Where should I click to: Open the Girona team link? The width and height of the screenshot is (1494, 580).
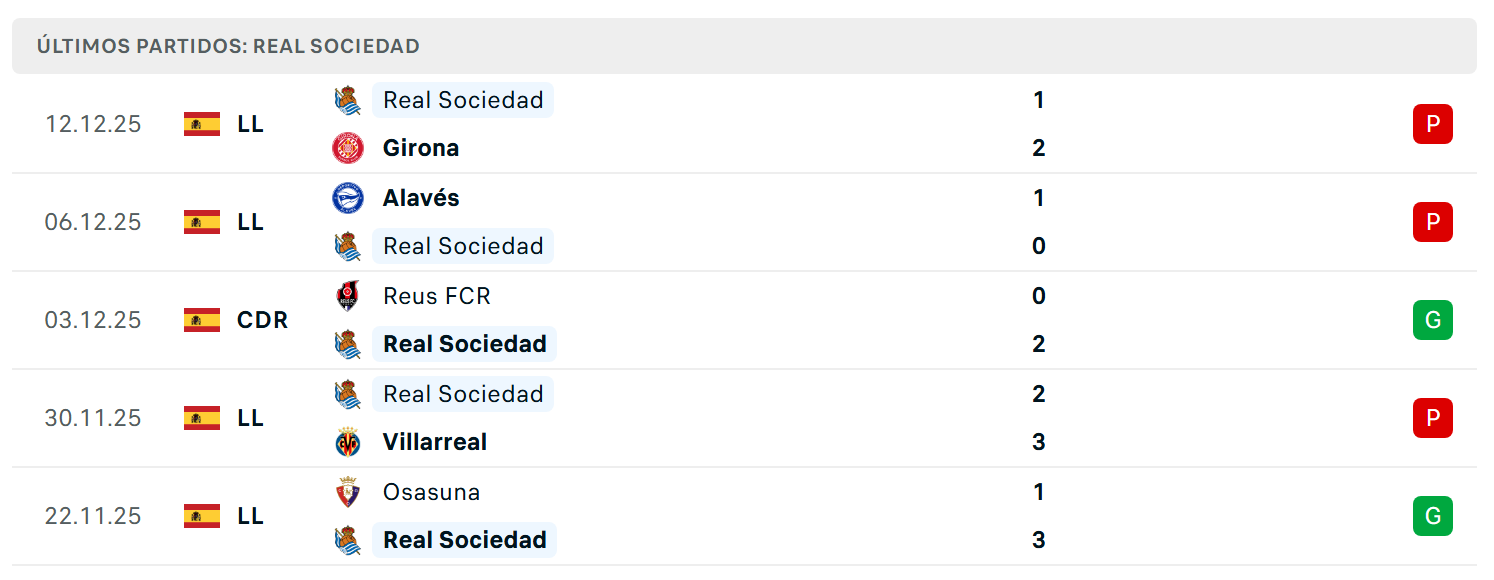click(x=421, y=148)
